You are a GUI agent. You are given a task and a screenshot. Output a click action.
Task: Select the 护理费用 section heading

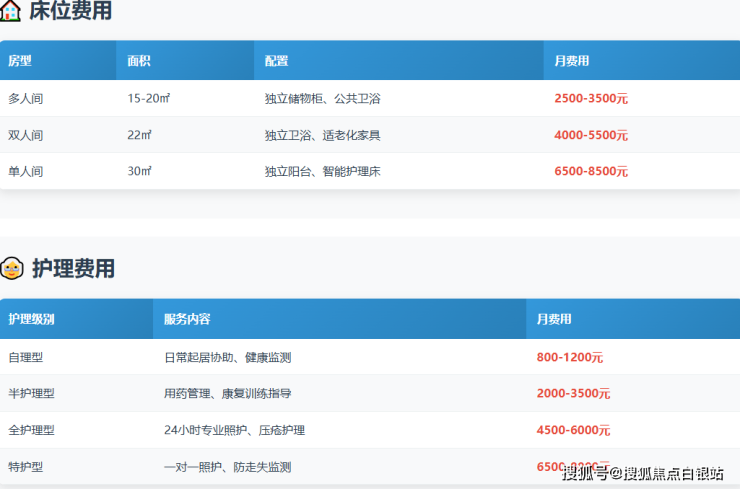pyautogui.click(x=73, y=268)
